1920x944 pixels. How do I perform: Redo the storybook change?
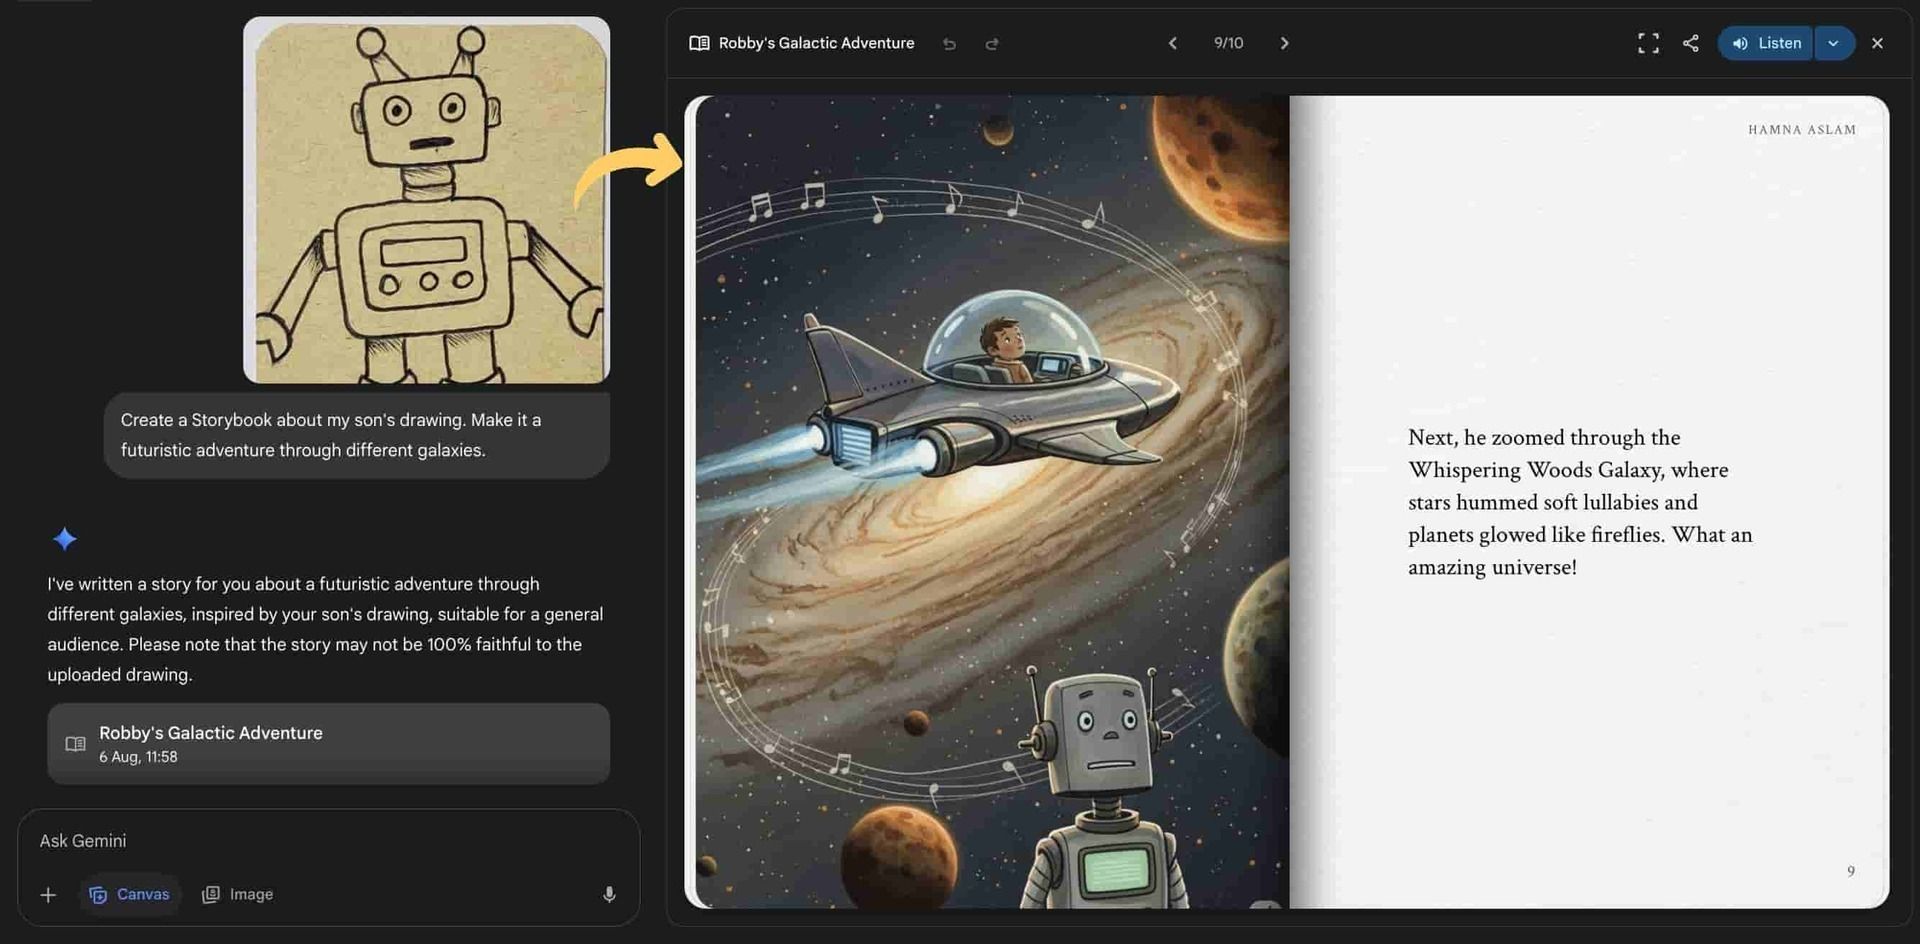coord(991,44)
